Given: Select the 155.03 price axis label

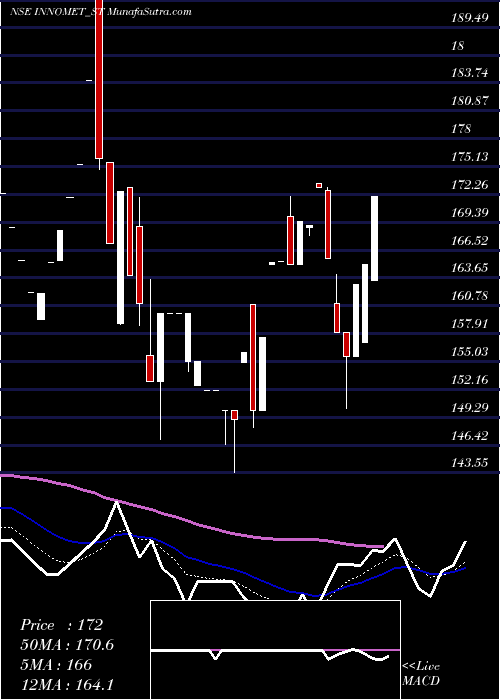Looking at the screenshot, I should [x=470, y=352].
